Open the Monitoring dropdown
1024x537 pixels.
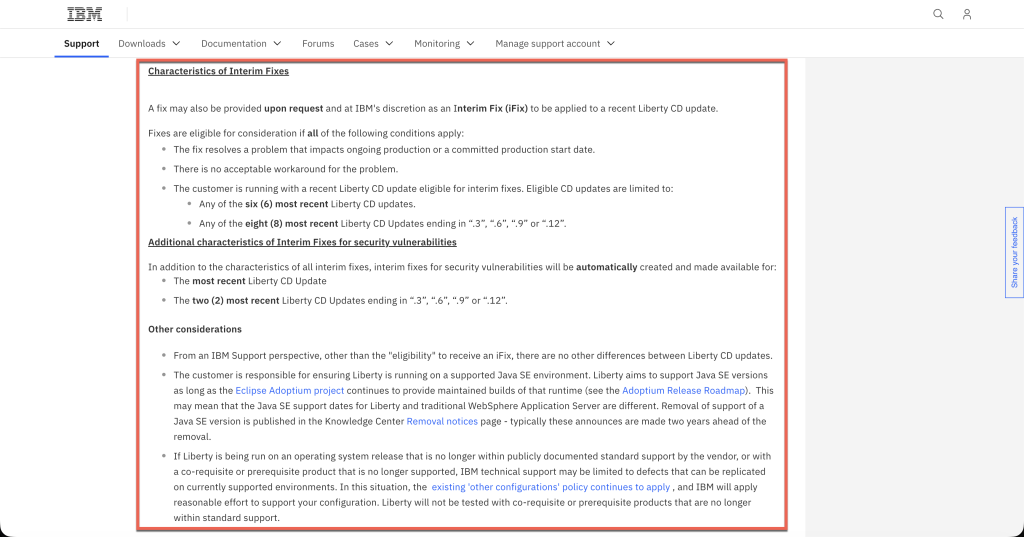point(445,44)
